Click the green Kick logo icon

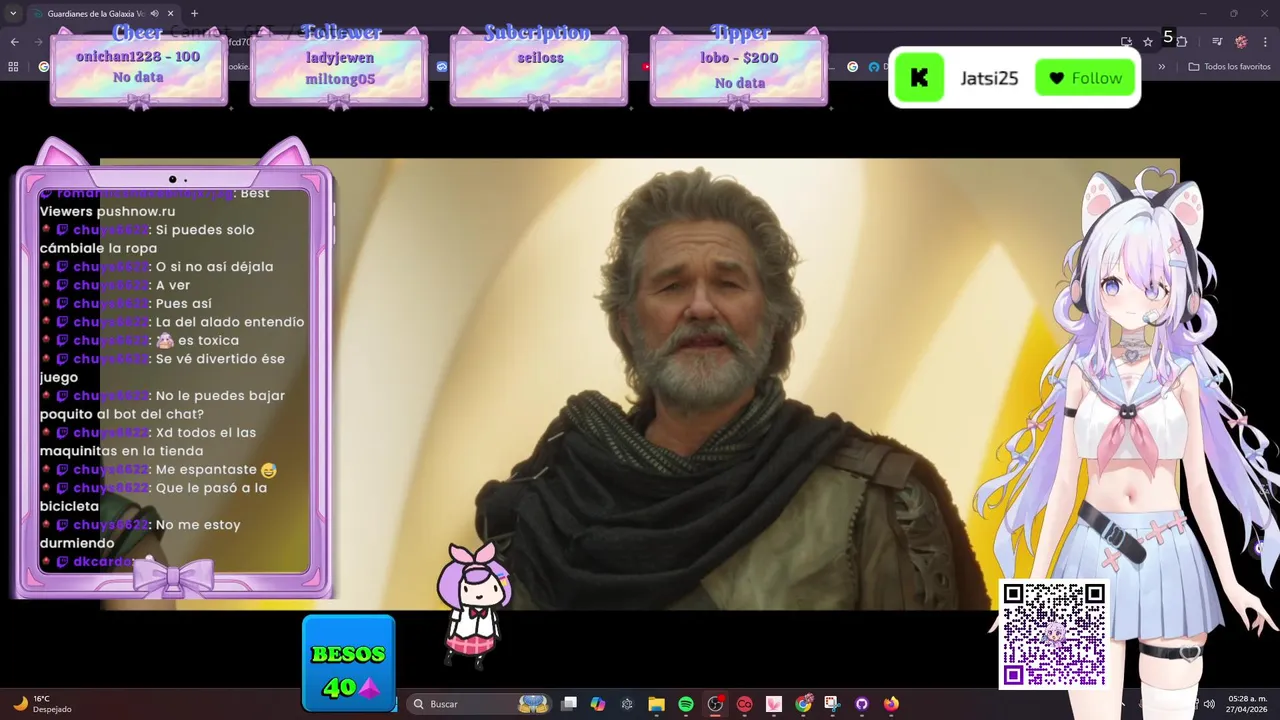click(x=919, y=78)
